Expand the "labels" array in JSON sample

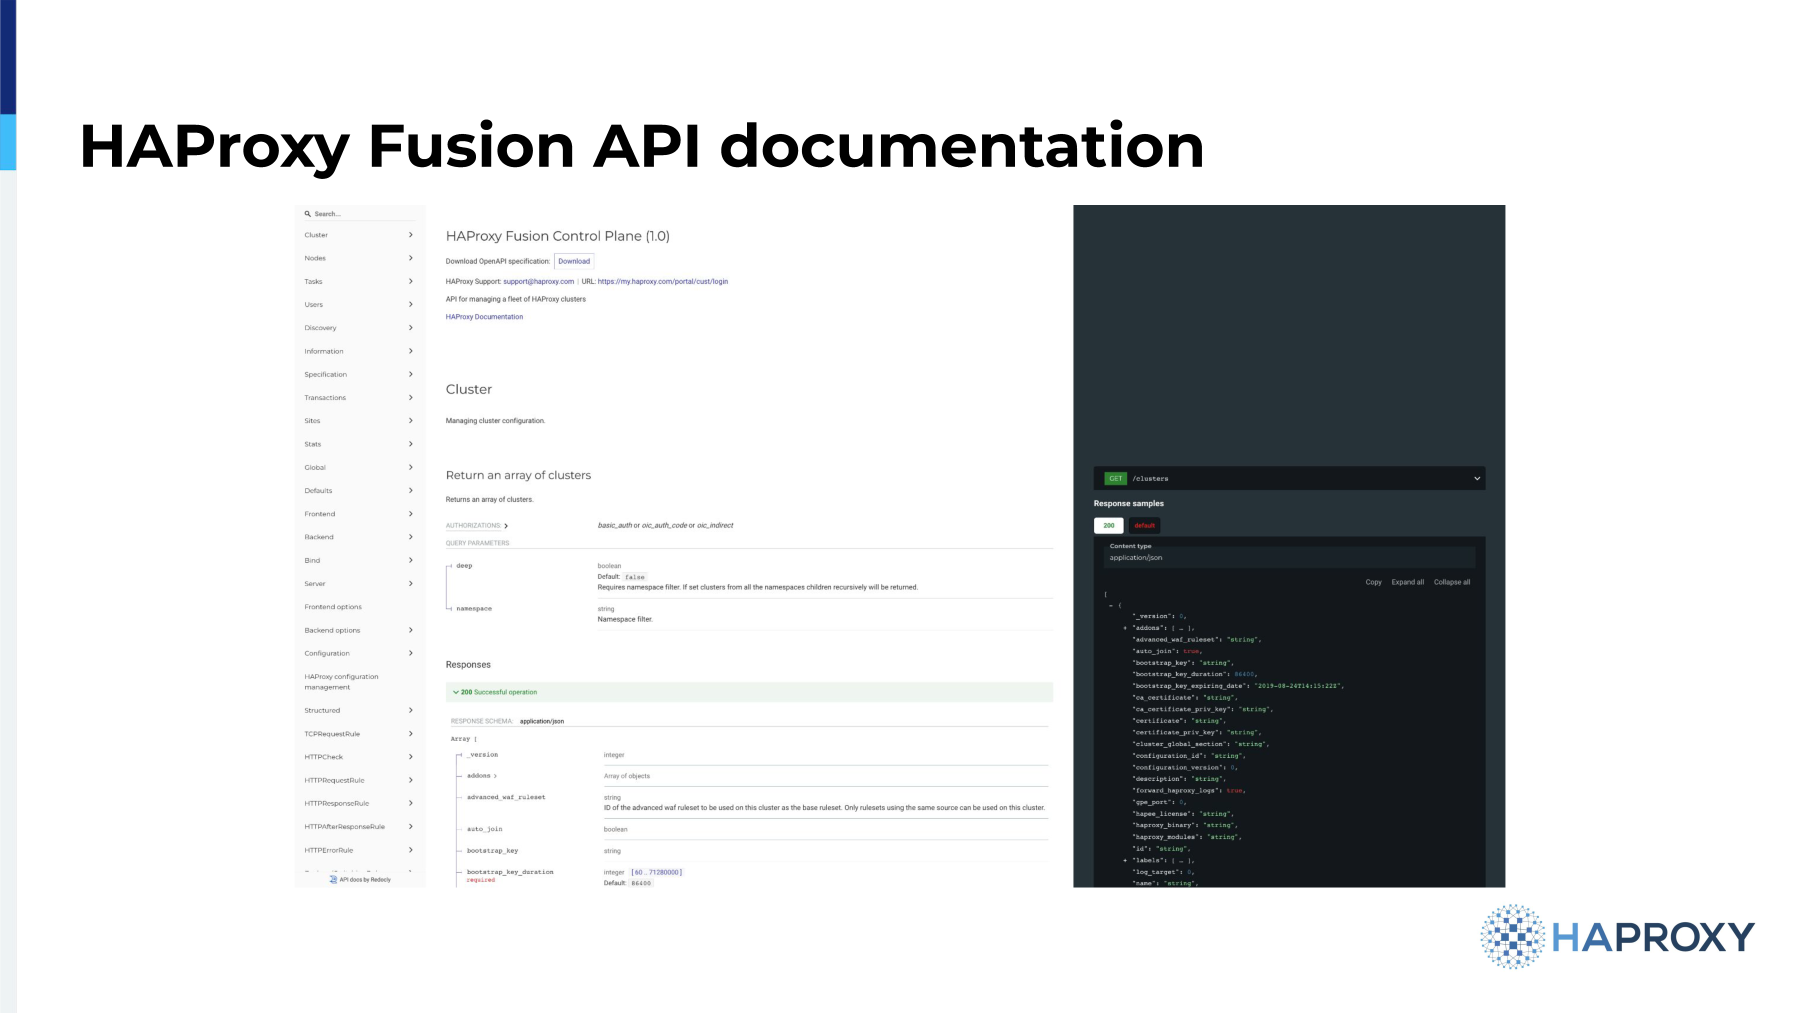(1125, 860)
